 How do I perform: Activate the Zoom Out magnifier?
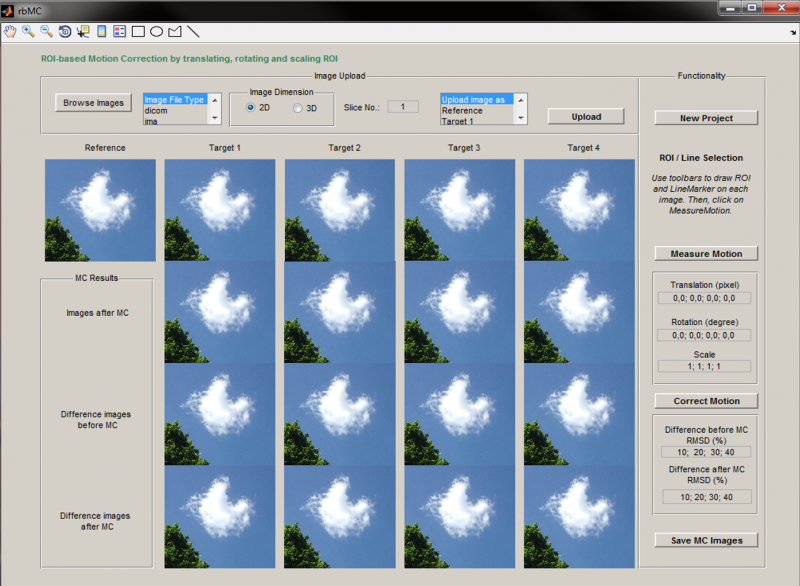click(46, 31)
